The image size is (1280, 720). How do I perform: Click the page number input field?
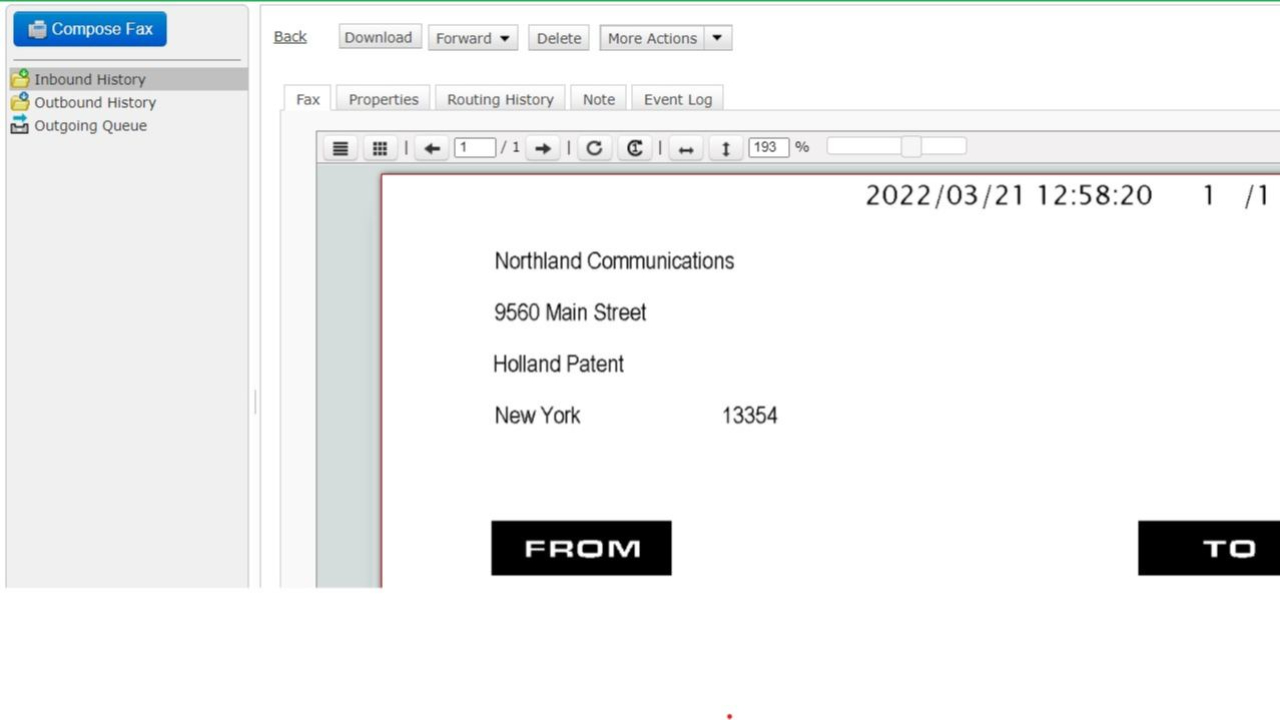click(x=475, y=147)
